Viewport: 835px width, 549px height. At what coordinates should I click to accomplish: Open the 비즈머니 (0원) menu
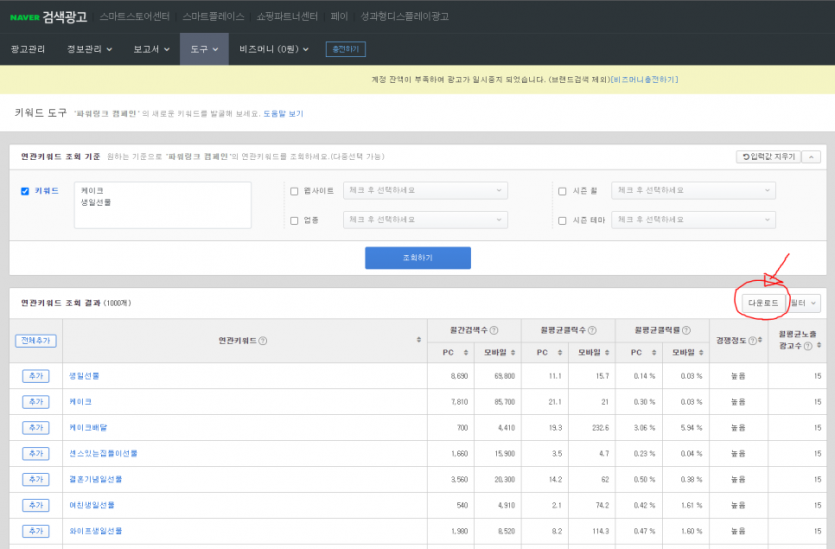pos(274,49)
